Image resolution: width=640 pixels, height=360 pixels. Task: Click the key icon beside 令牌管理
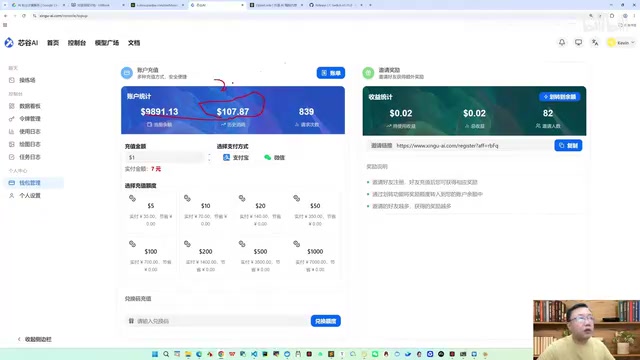tap(11, 119)
